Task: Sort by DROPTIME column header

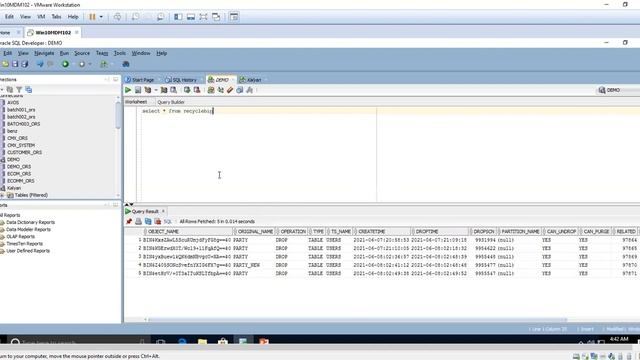Action: coord(441,231)
